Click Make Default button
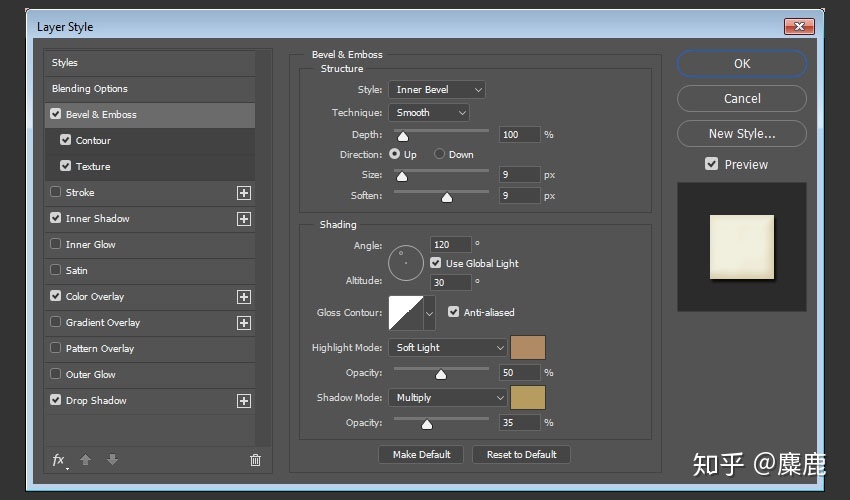The width and height of the screenshot is (850, 500). (x=421, y=454)
